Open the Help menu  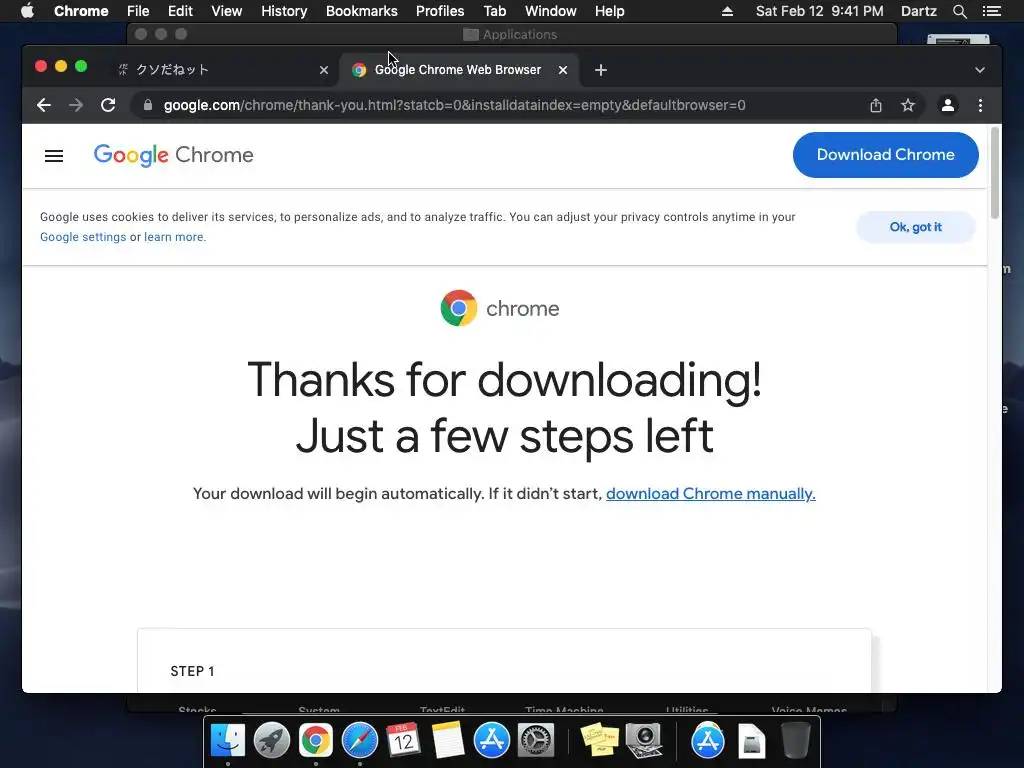[x=609, y=11]
